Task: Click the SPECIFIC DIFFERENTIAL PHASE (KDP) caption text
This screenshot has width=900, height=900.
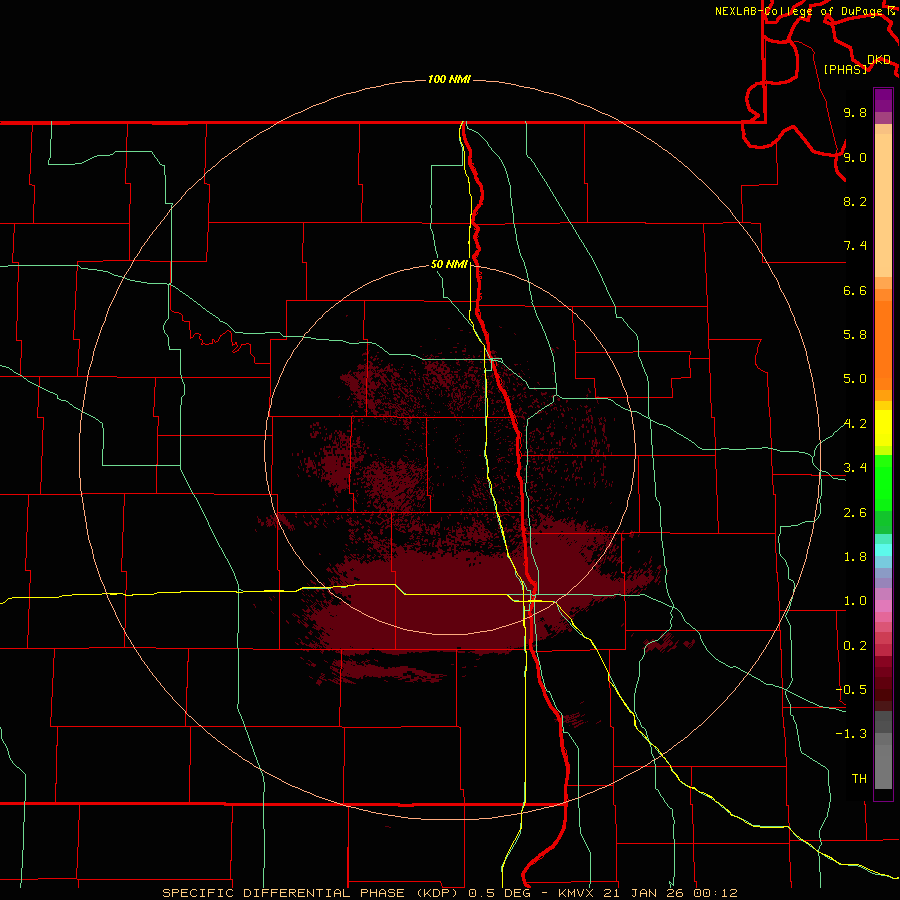Action: tap(312, 893)
